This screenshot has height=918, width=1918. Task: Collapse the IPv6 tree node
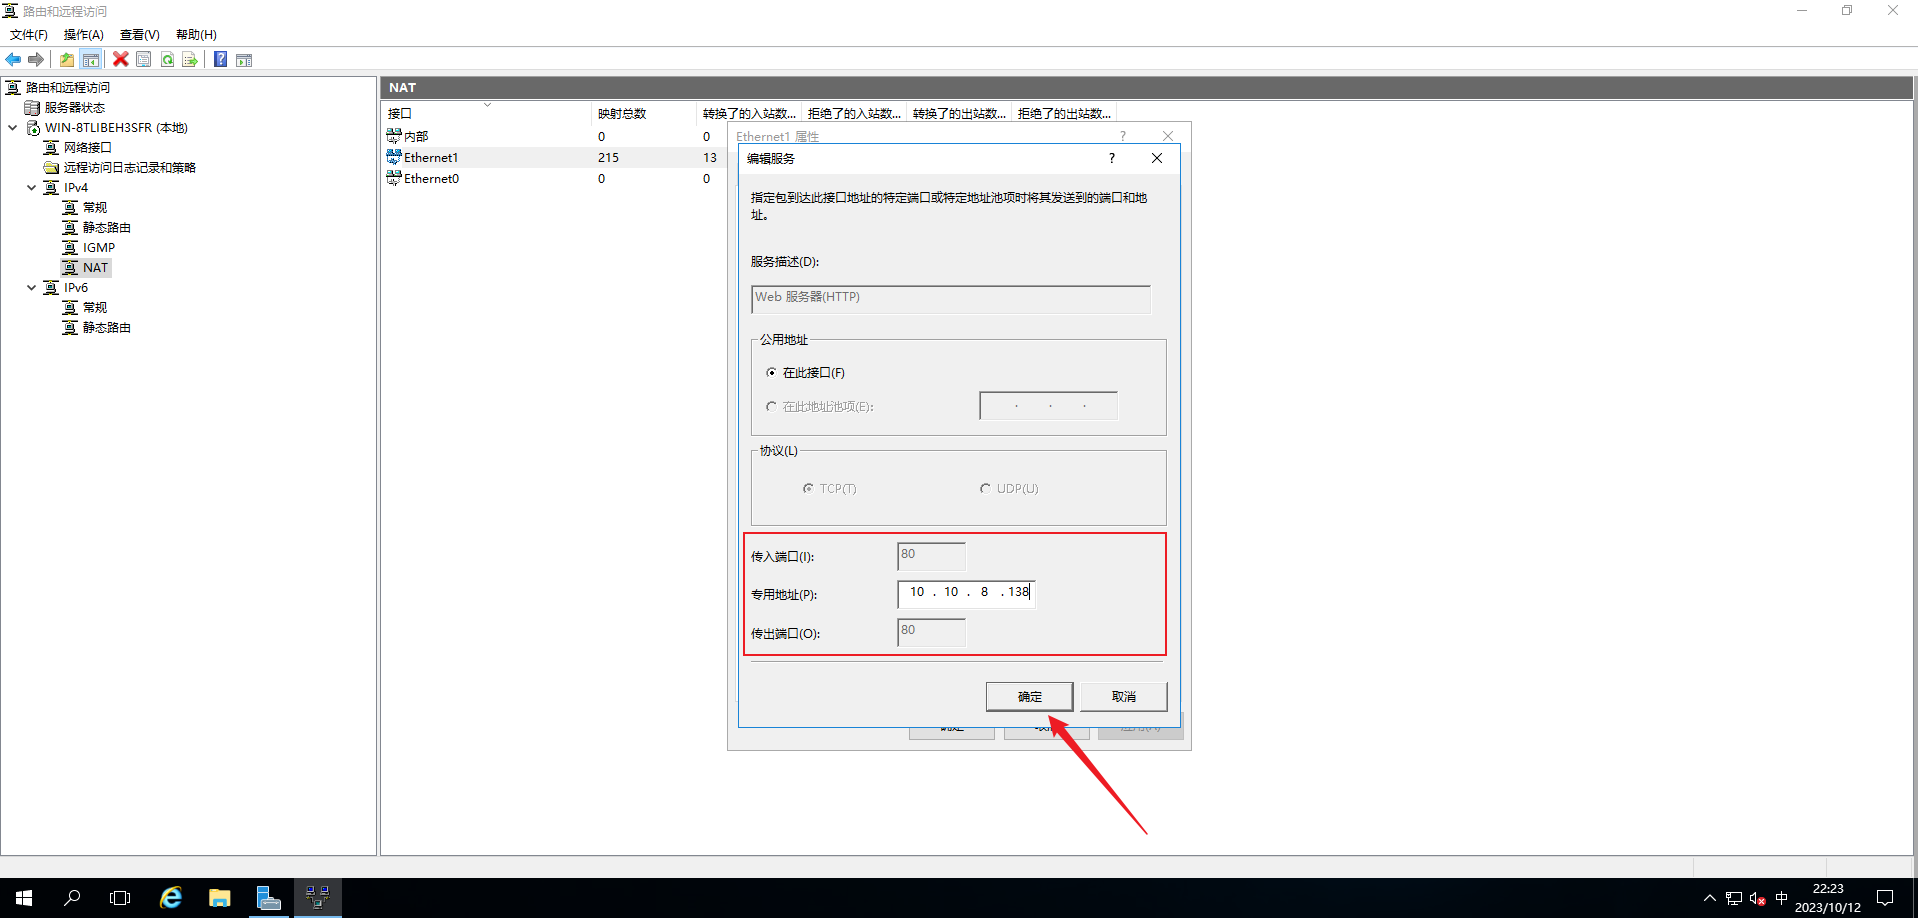(31, 288)
